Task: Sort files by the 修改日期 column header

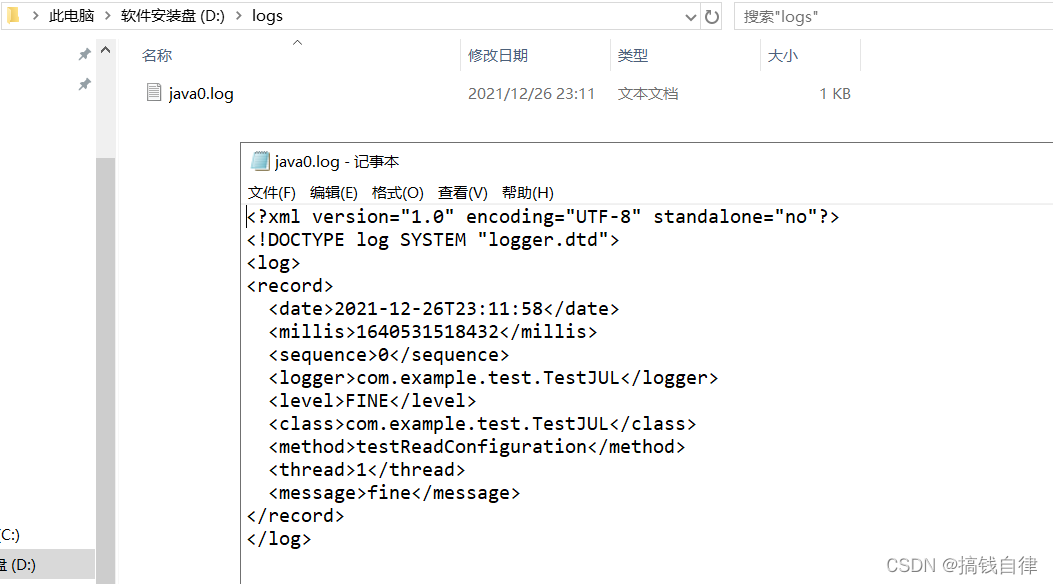Action: (x=498, y=56)
